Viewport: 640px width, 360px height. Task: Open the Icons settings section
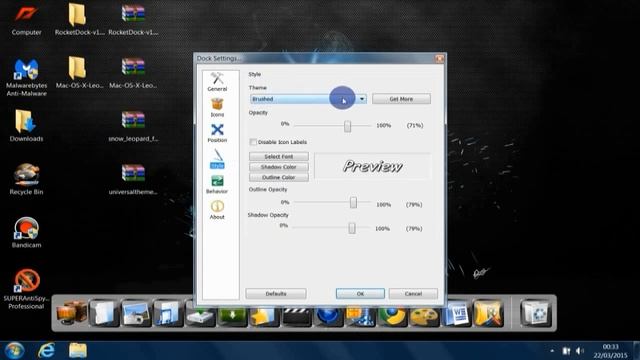(217, 107)
